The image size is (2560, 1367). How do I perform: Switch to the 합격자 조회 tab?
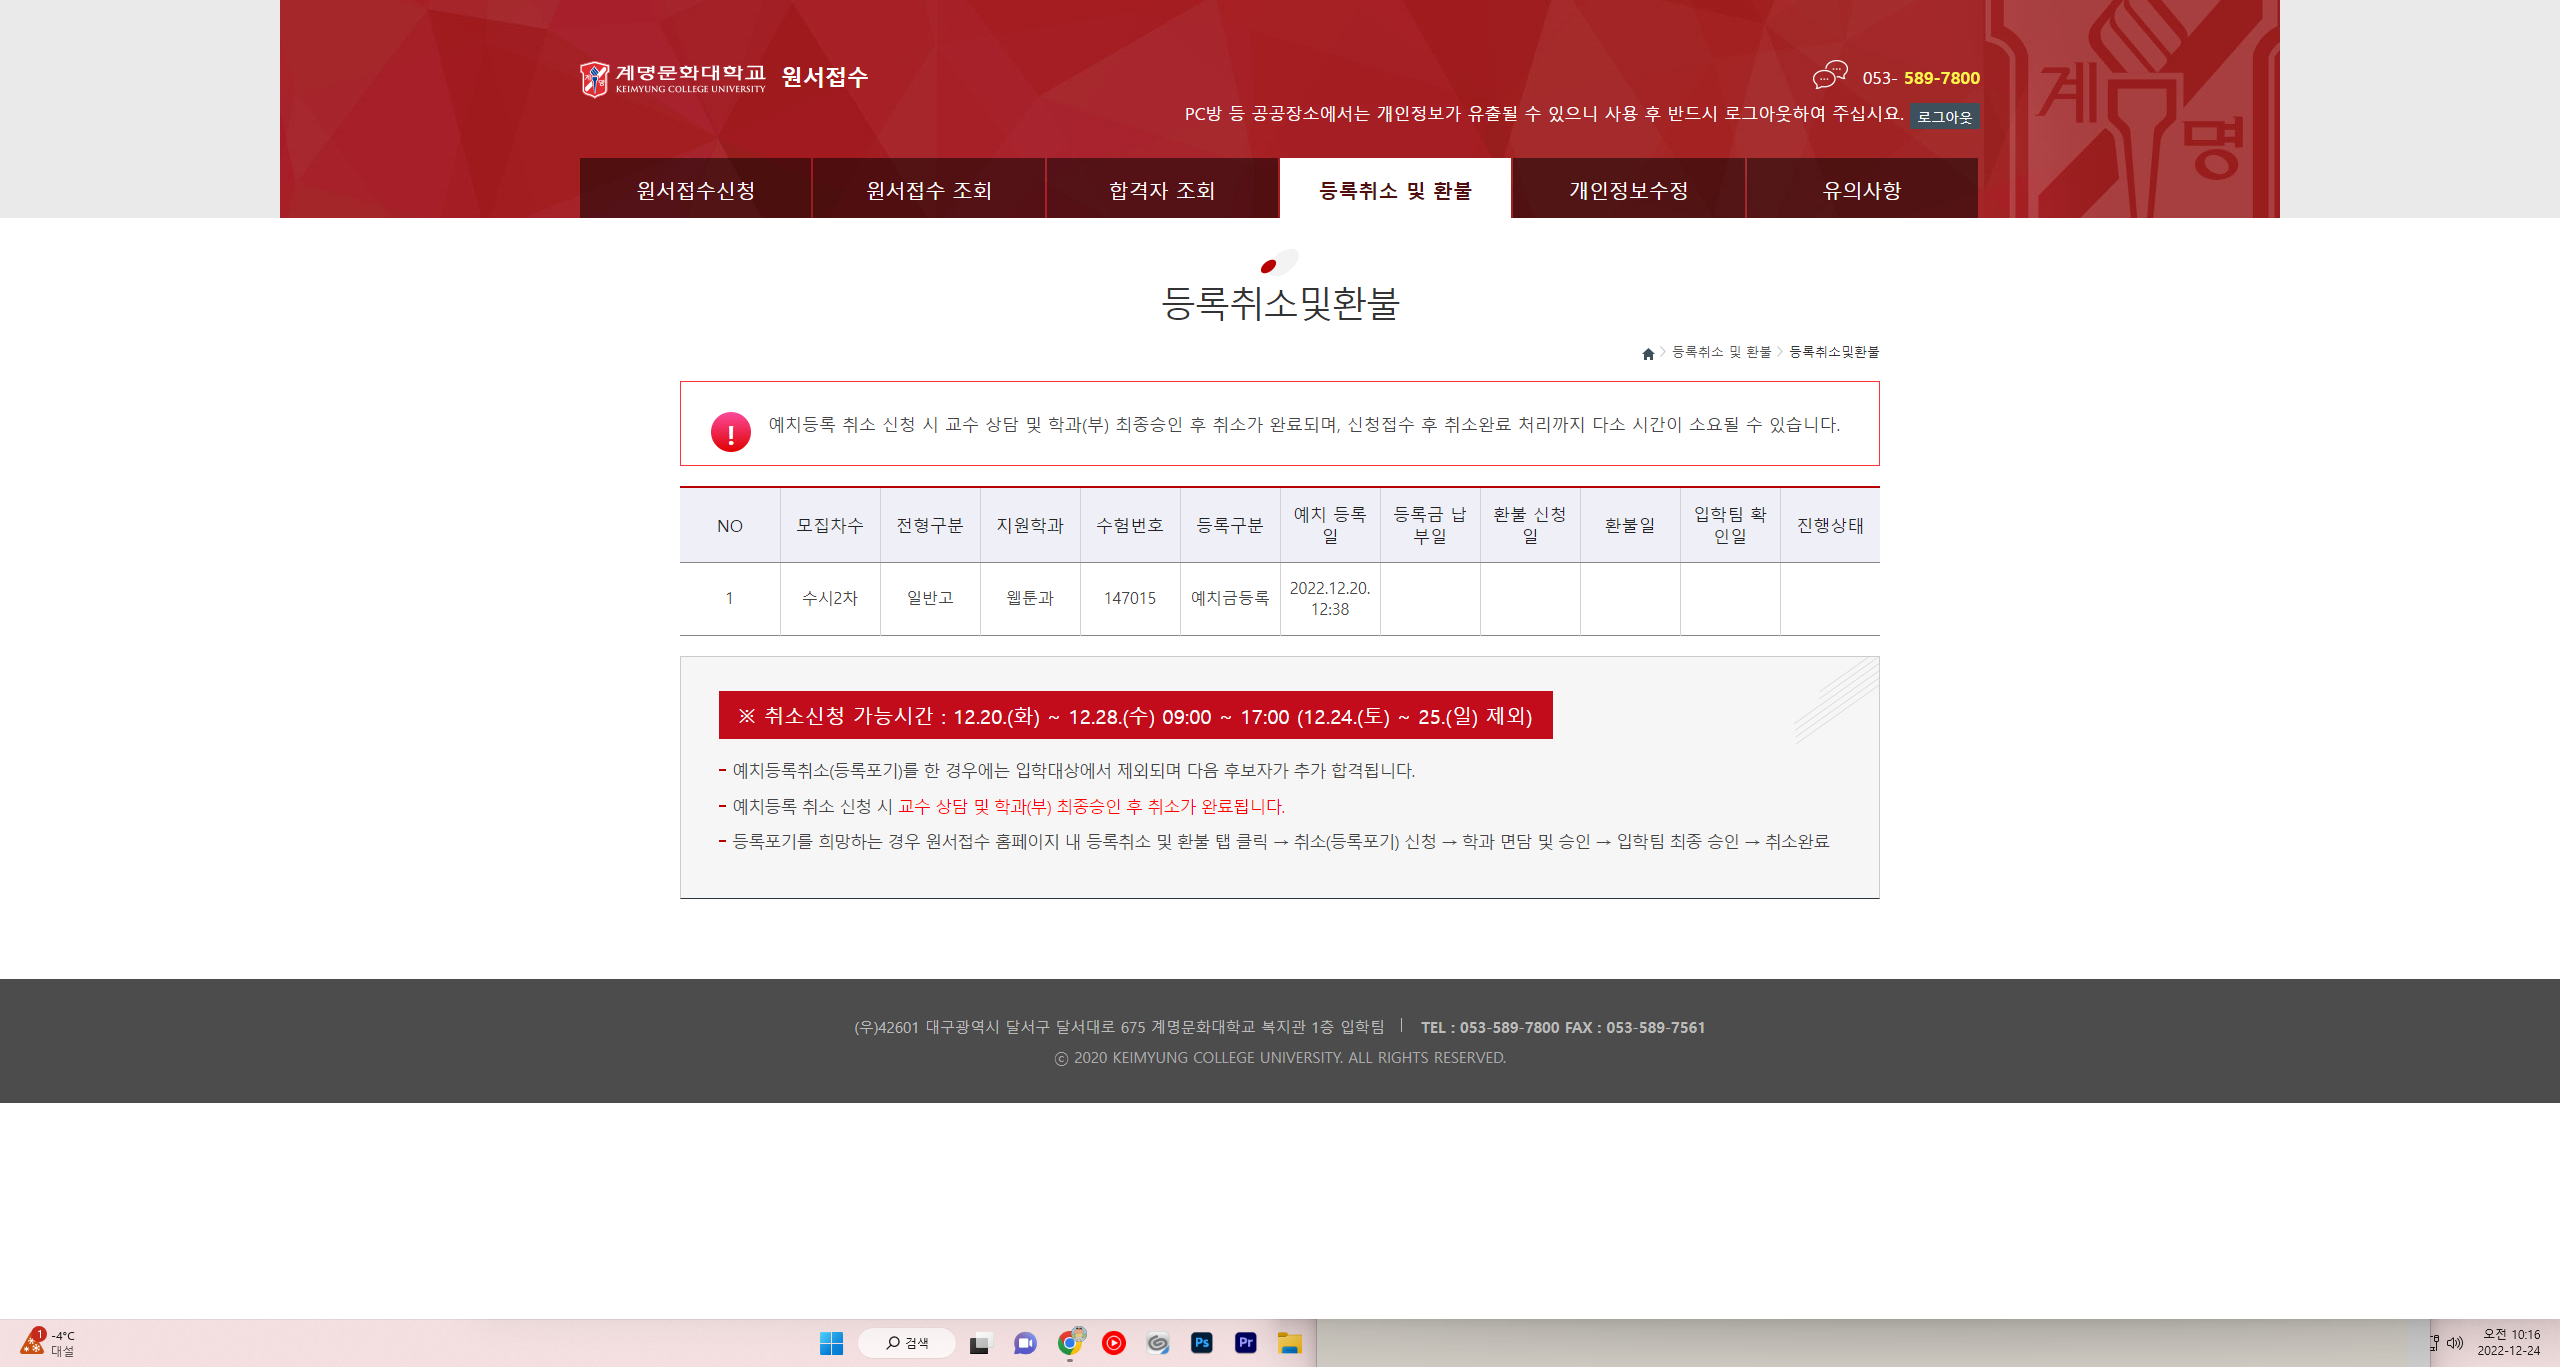pos(1162,190)
